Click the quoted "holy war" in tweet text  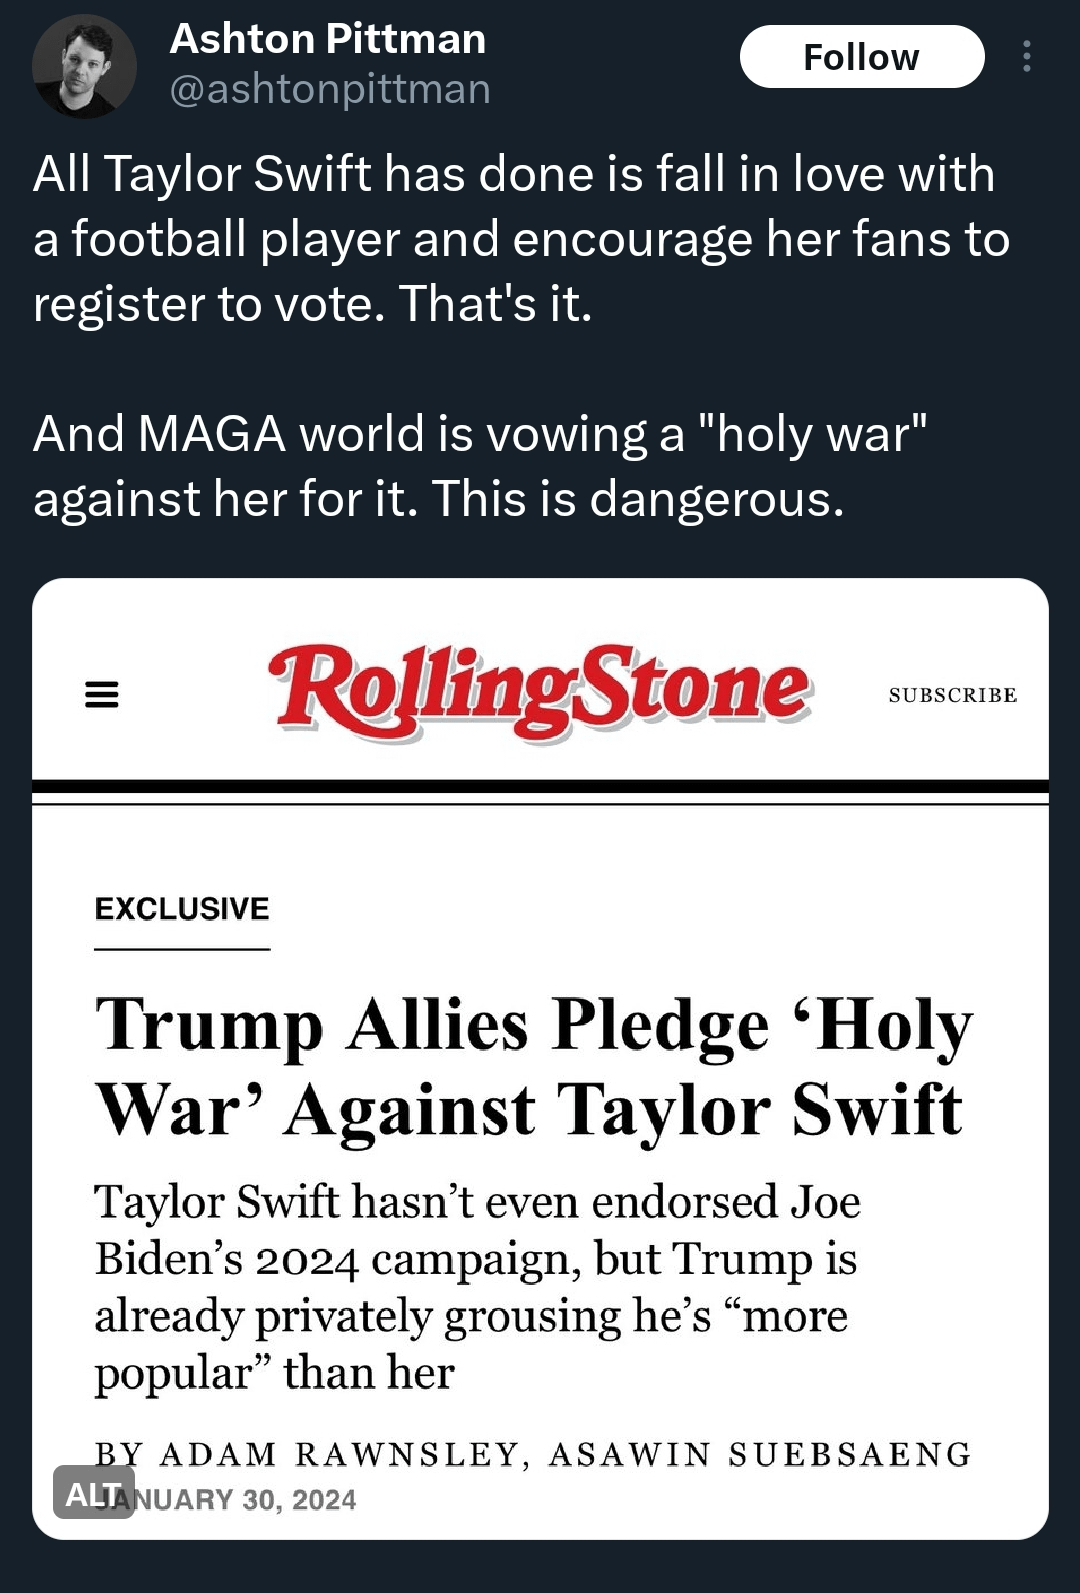click(812, 434)
